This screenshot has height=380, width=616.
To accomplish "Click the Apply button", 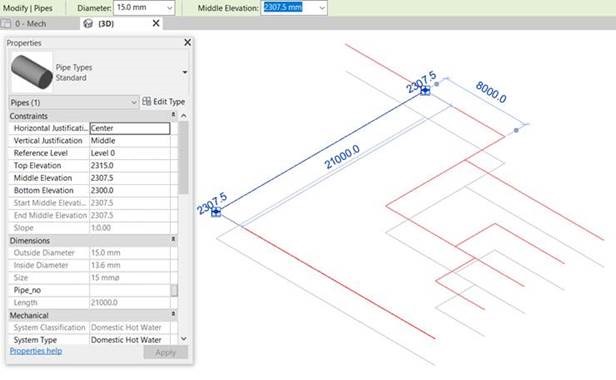I will [x=165, y=352].
